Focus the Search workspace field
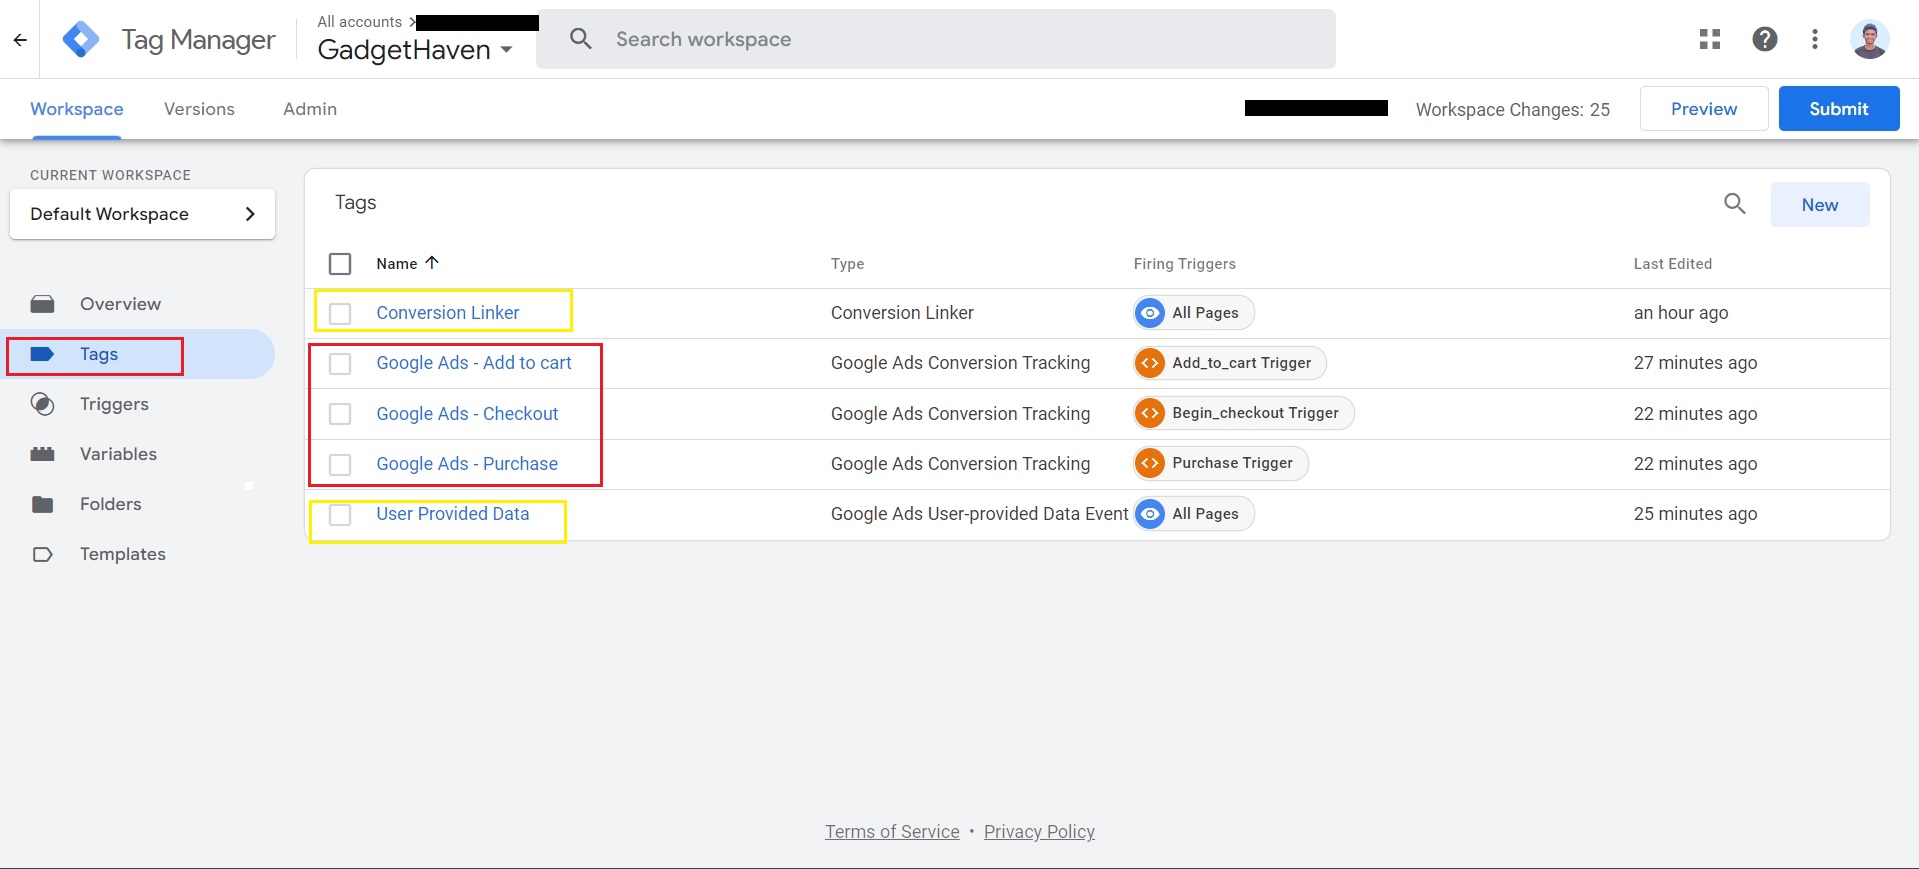The width and height of the screenshot is (1919, 869). pos(936,39)
